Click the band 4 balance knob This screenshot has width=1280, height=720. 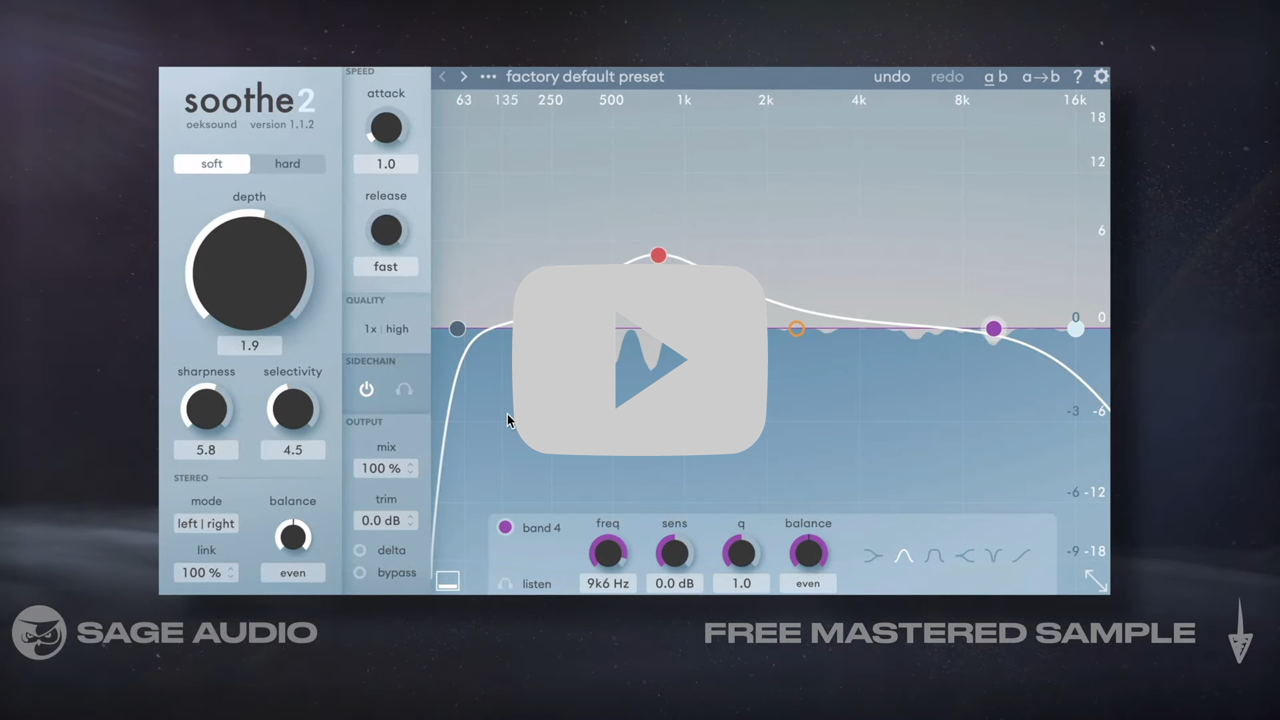click(808, 553)
